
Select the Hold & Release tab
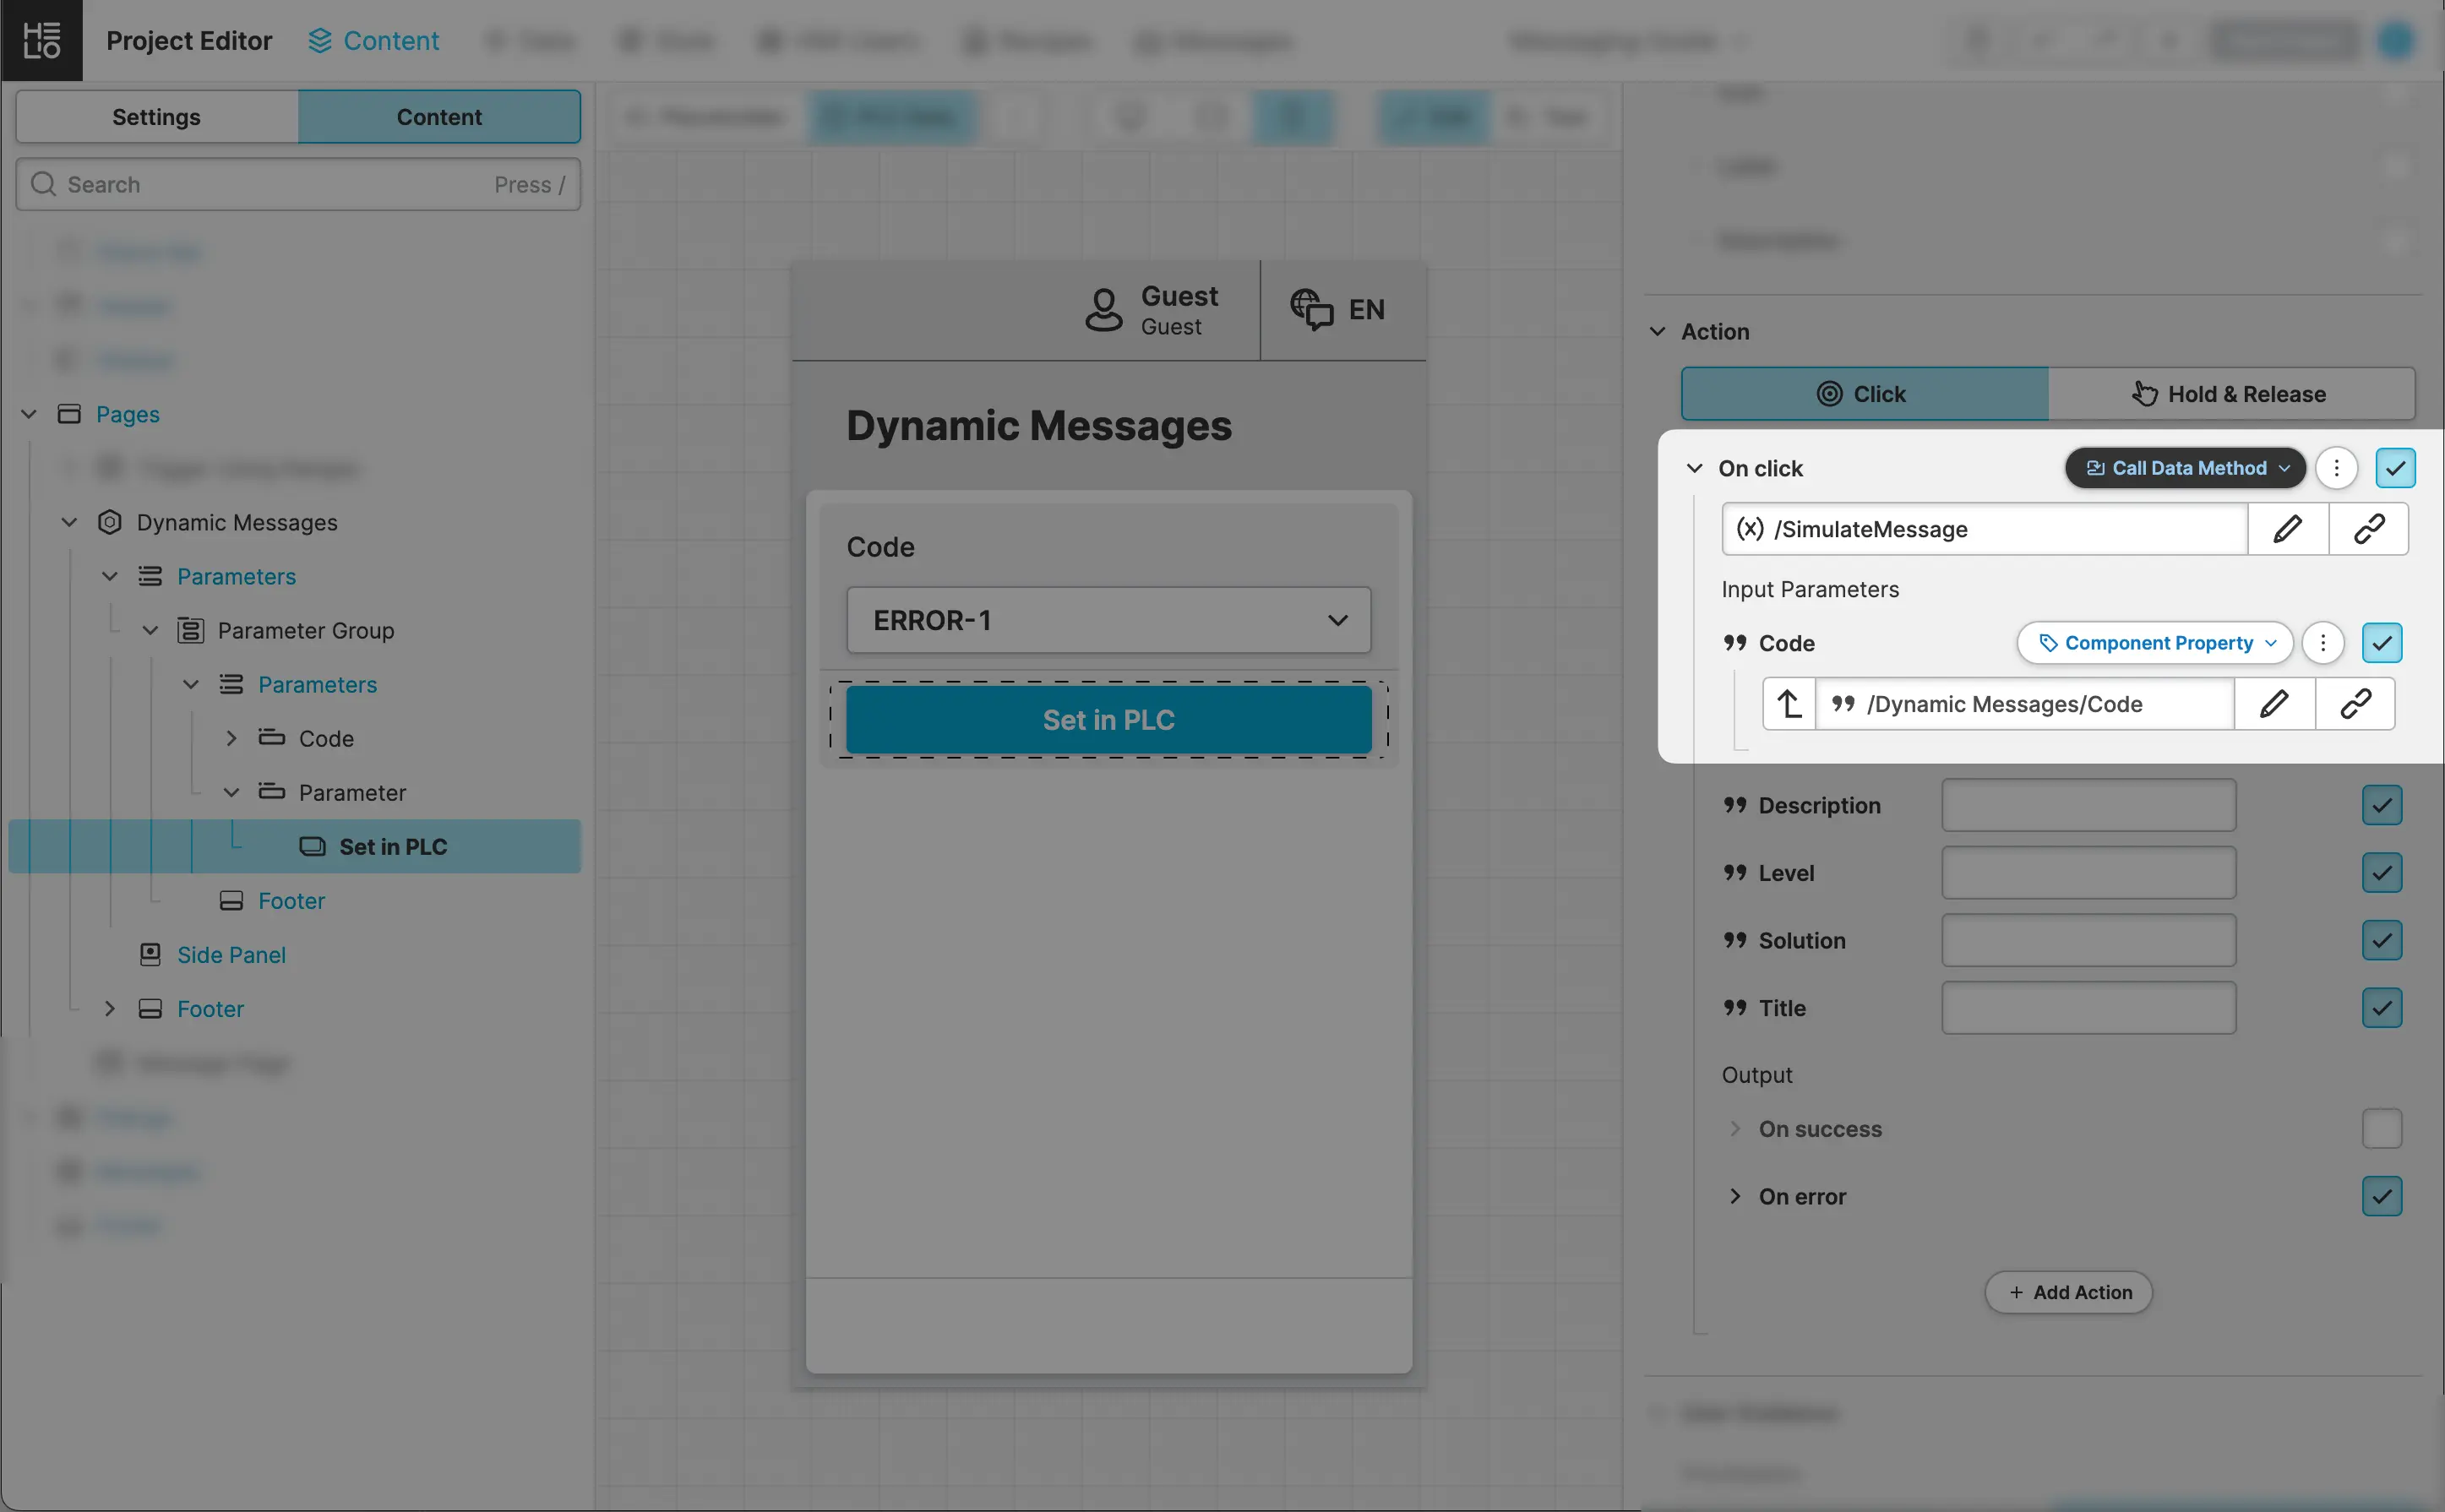(x=2230, y=394)
